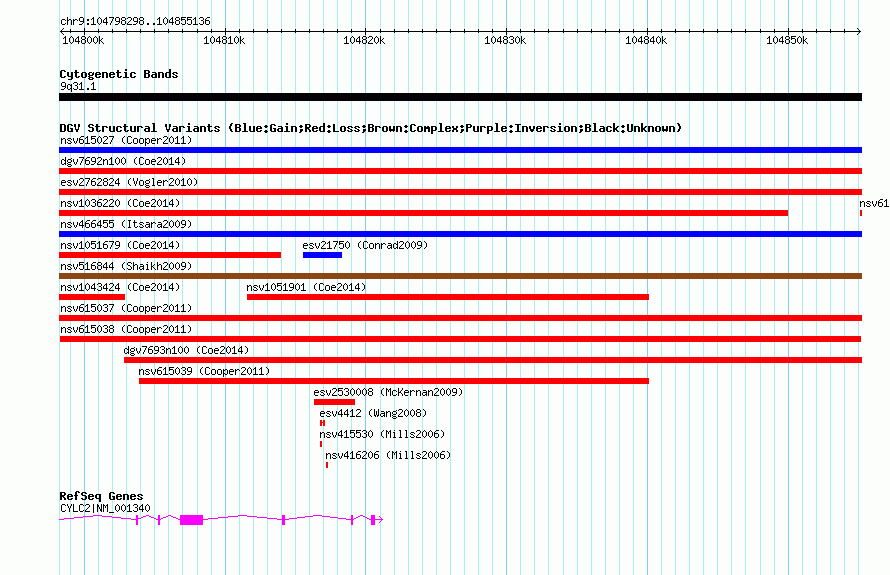Select the red nsv1051679 loss bar
The height and width of the screenshot is (575, 890).
[x=170, y=255]
